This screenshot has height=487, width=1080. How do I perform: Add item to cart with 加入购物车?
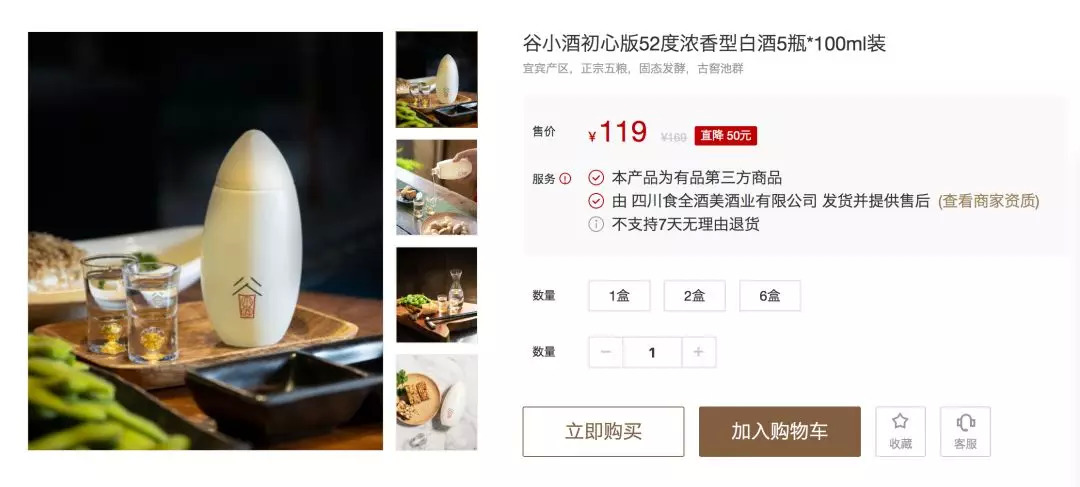[x=780, y=432]
